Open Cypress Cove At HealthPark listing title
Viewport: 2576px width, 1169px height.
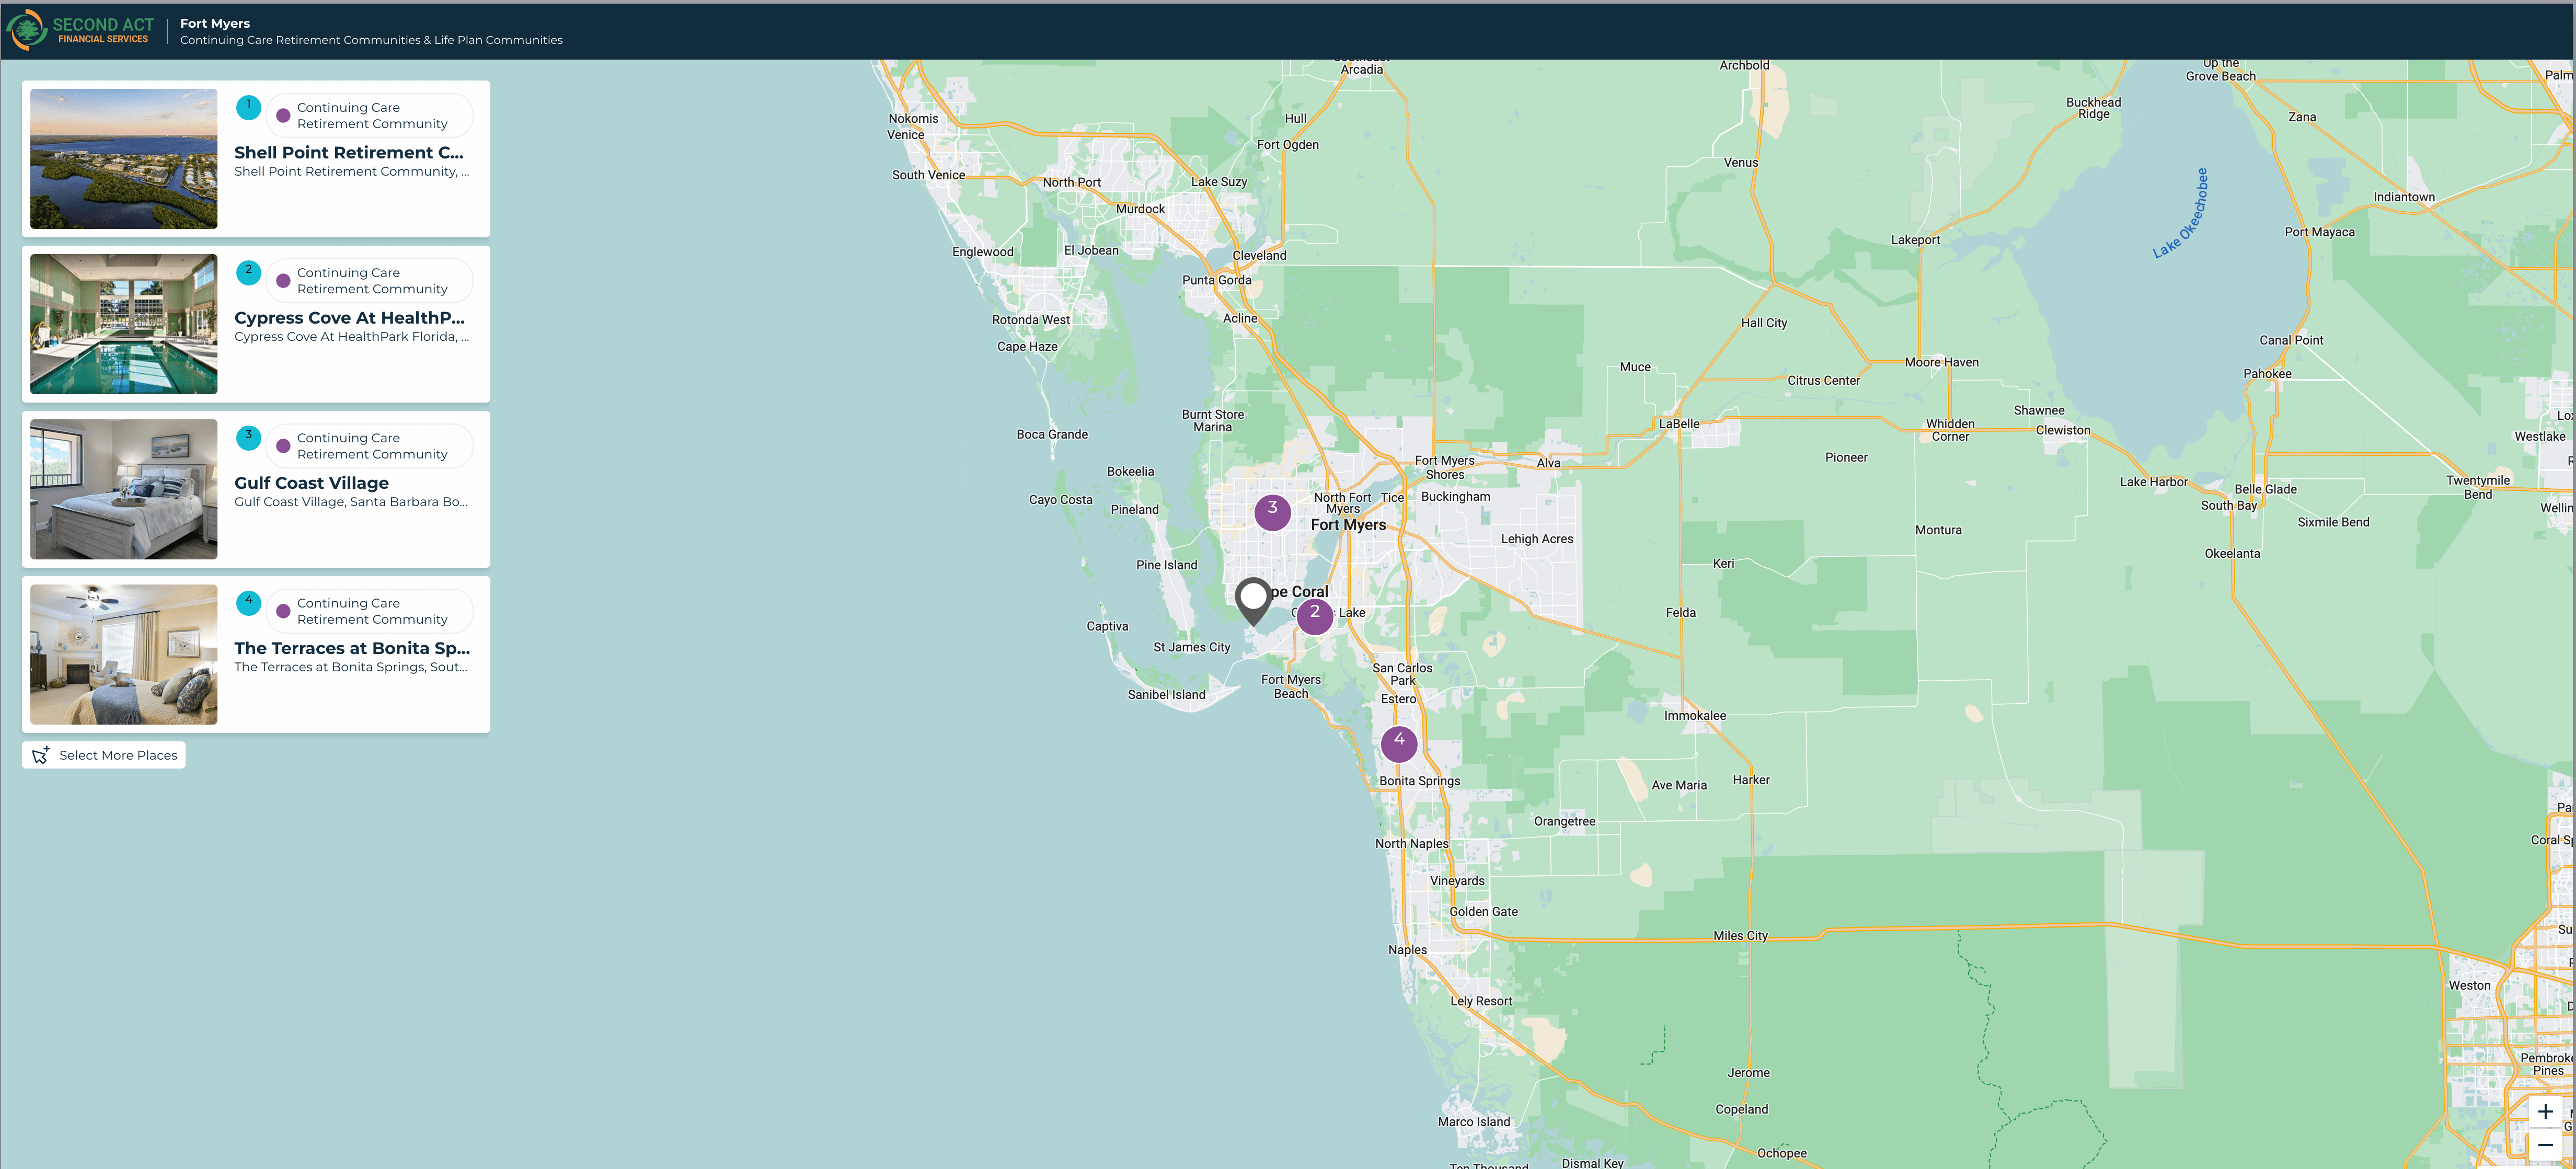tap(349, 318)
